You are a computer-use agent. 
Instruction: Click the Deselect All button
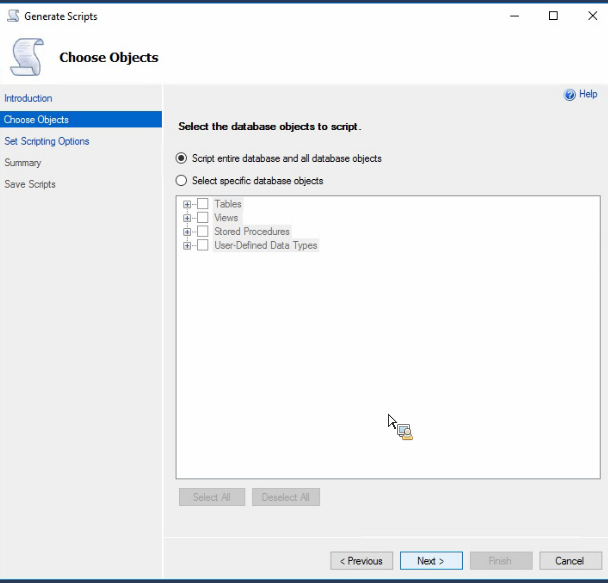pyautogui.click(x=286, y=497)
